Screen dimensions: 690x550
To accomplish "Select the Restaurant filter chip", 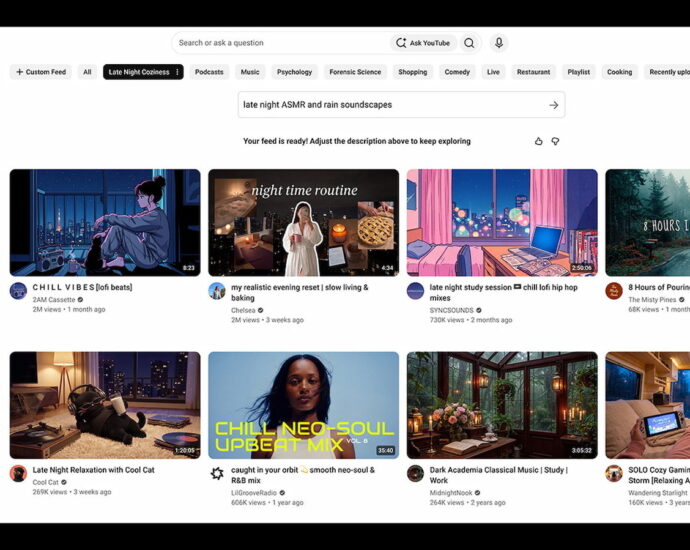I will pos(533,72).
